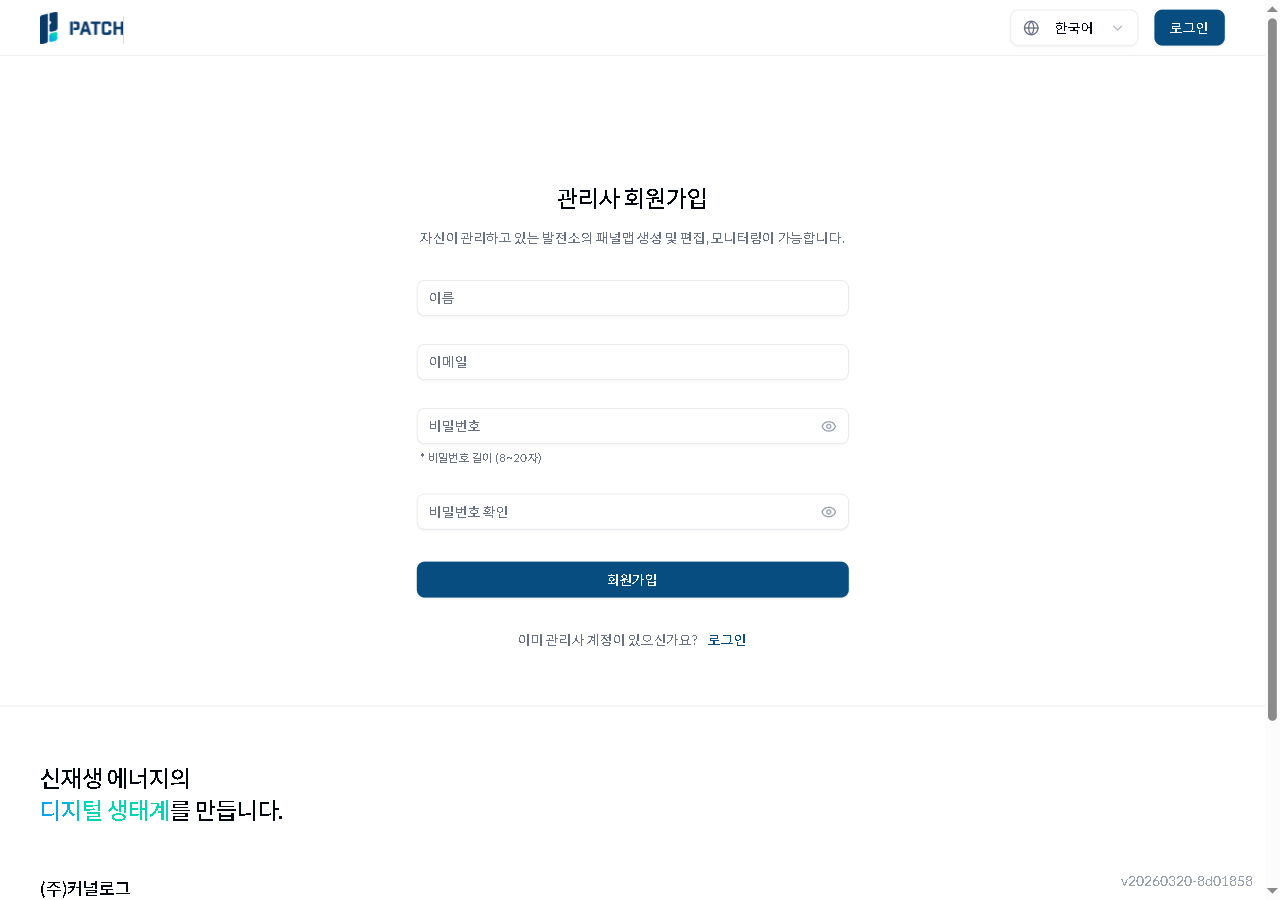Click the globe language icon
This screenshot has height=900, width=1280.
1029,27
